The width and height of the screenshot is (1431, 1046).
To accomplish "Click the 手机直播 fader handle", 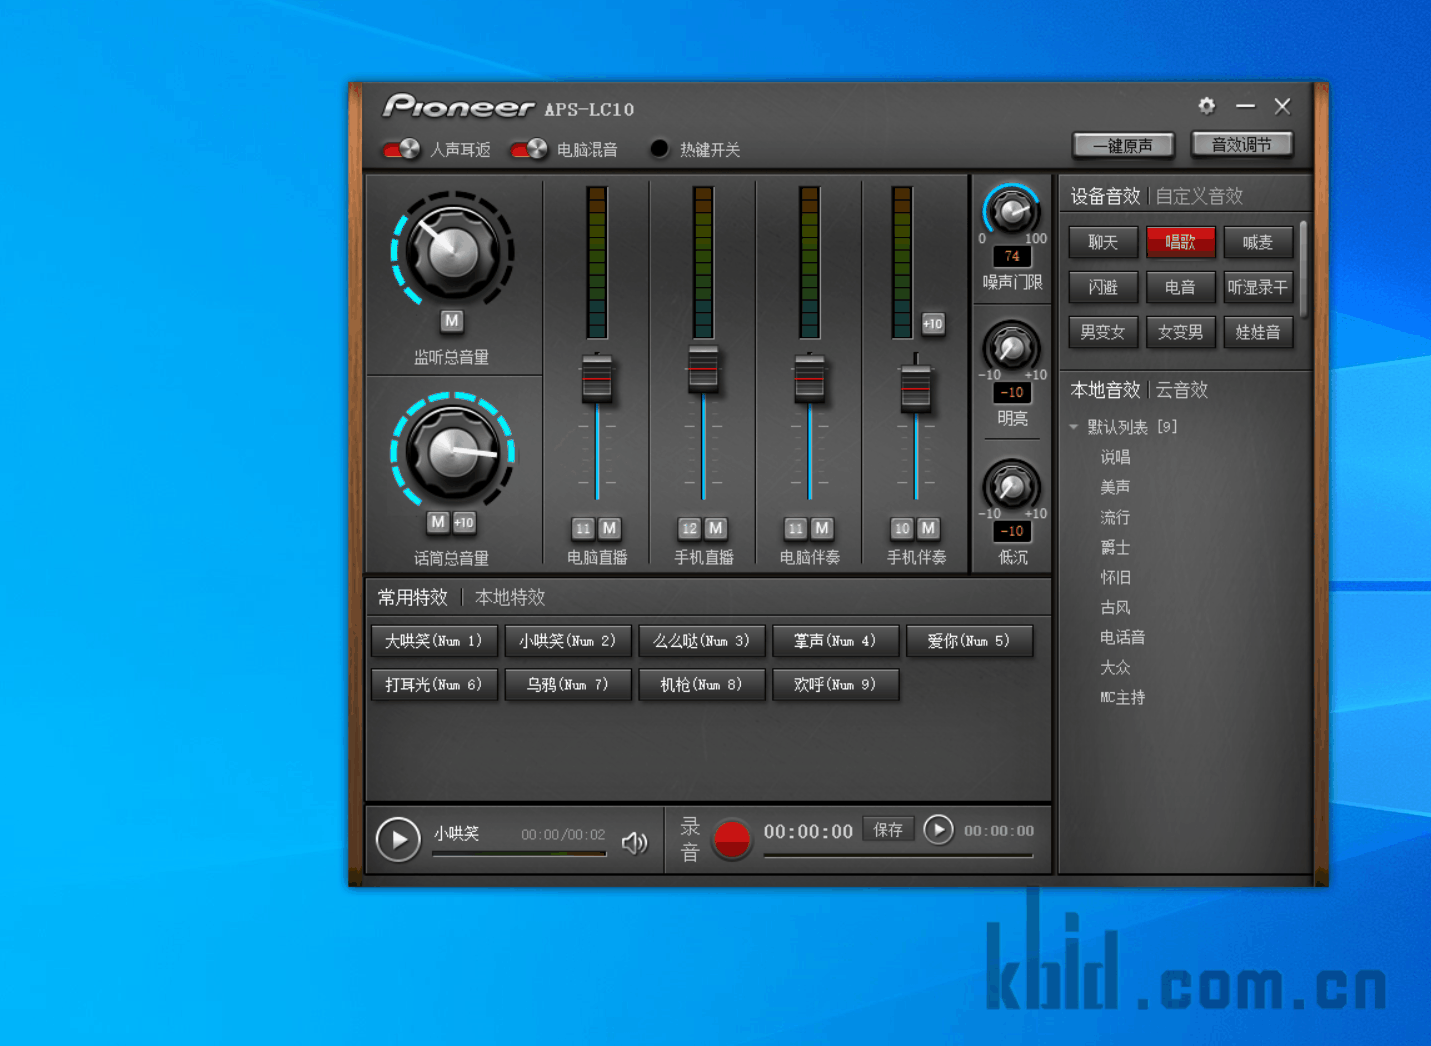I will coord(703,369).
